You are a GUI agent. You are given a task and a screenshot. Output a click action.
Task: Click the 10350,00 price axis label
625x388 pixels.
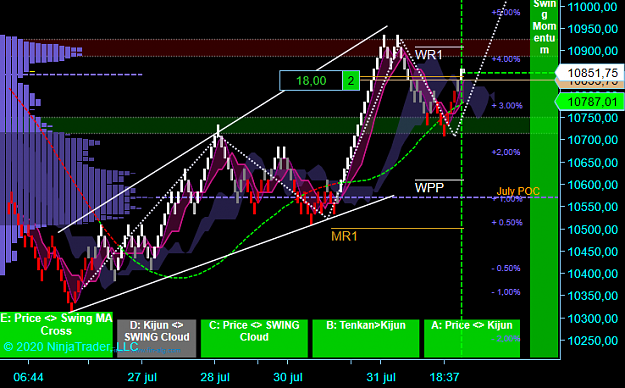tap(593, 296)
